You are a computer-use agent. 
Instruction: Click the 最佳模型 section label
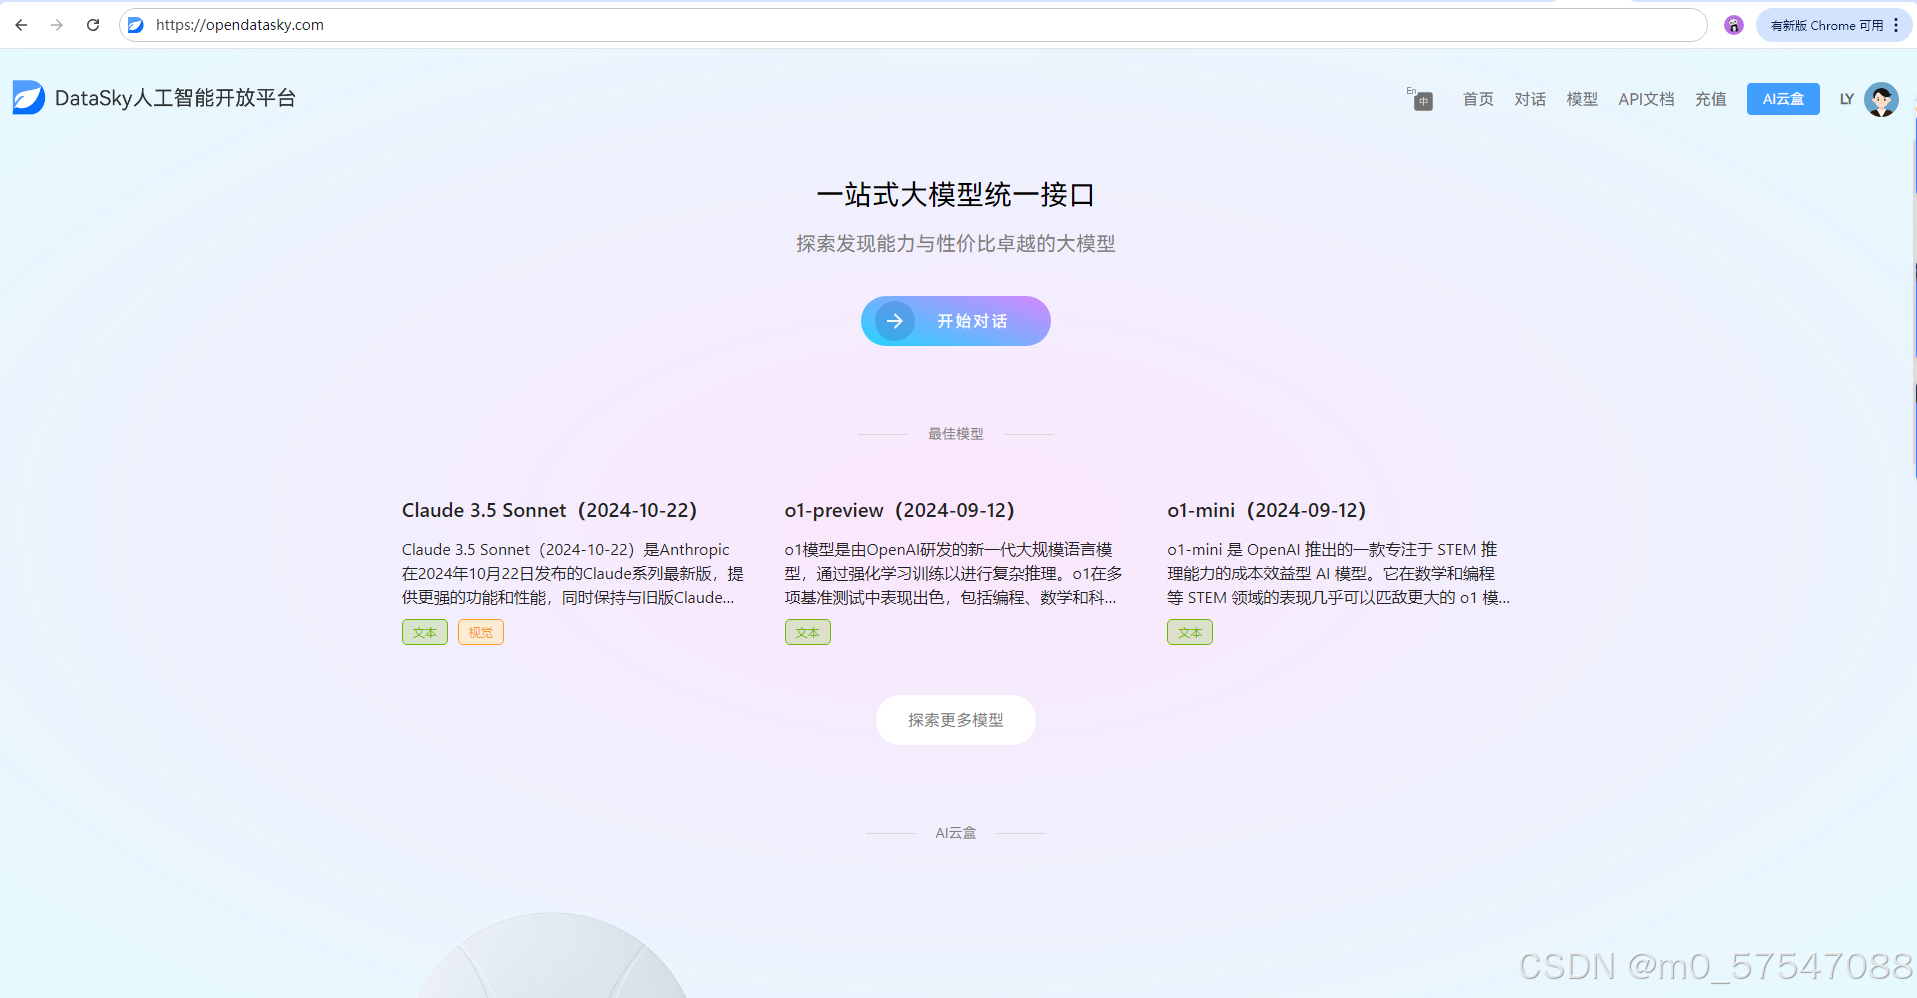coord(956,434)
